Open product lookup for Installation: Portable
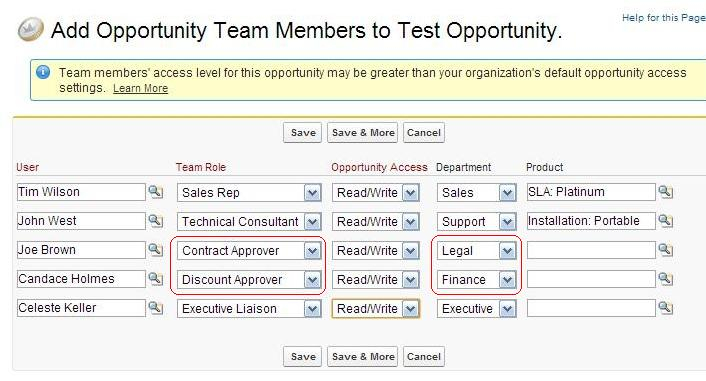This screenshot has width=706, height=381. tap(665, 221)
